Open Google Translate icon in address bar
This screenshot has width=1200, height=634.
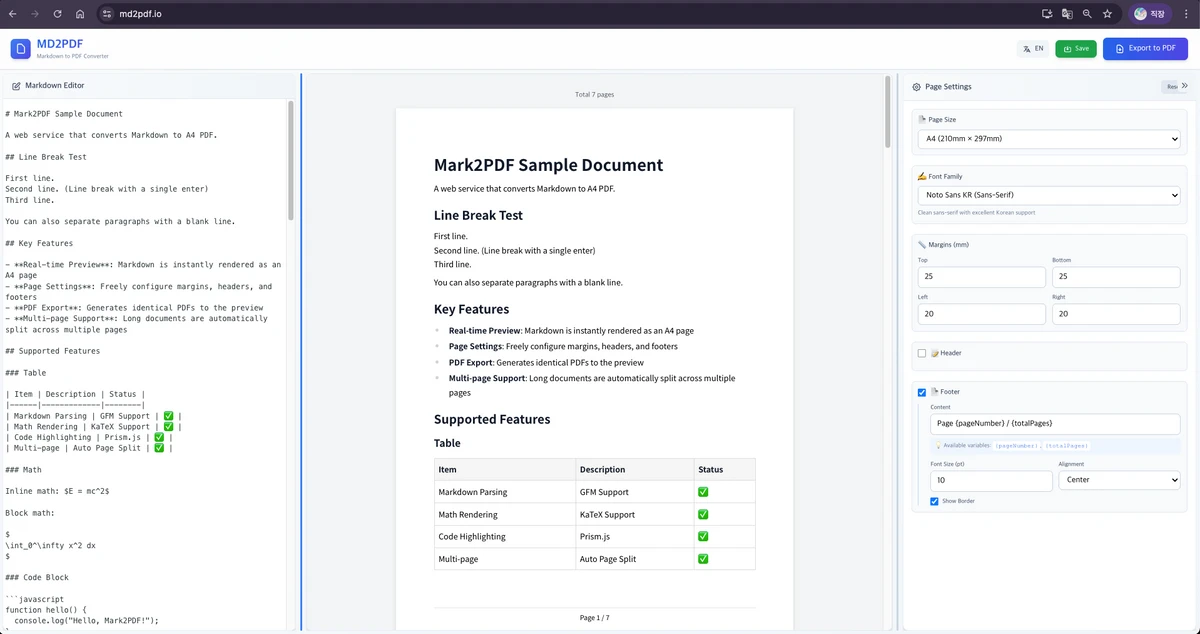click(x=1067, y=14)
